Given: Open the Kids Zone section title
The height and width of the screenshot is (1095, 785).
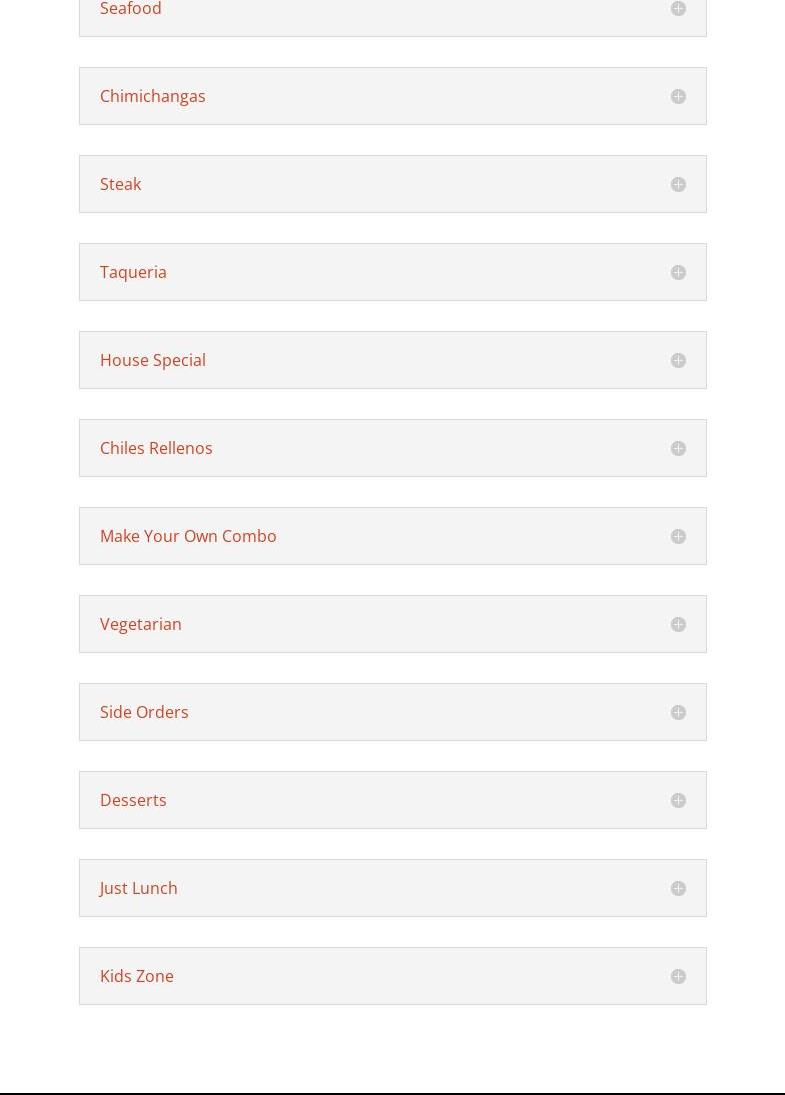Looking at the screenshot, I should (137, 976).
